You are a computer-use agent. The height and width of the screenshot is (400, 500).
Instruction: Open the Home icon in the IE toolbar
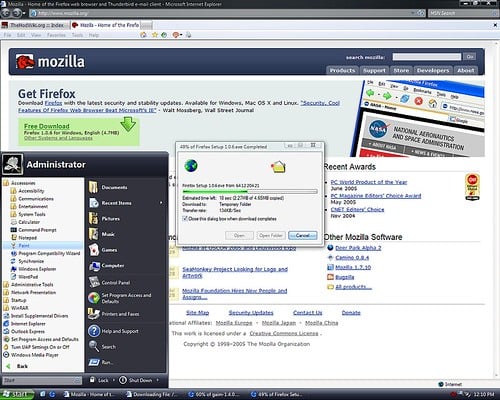(x=143, y=35)
